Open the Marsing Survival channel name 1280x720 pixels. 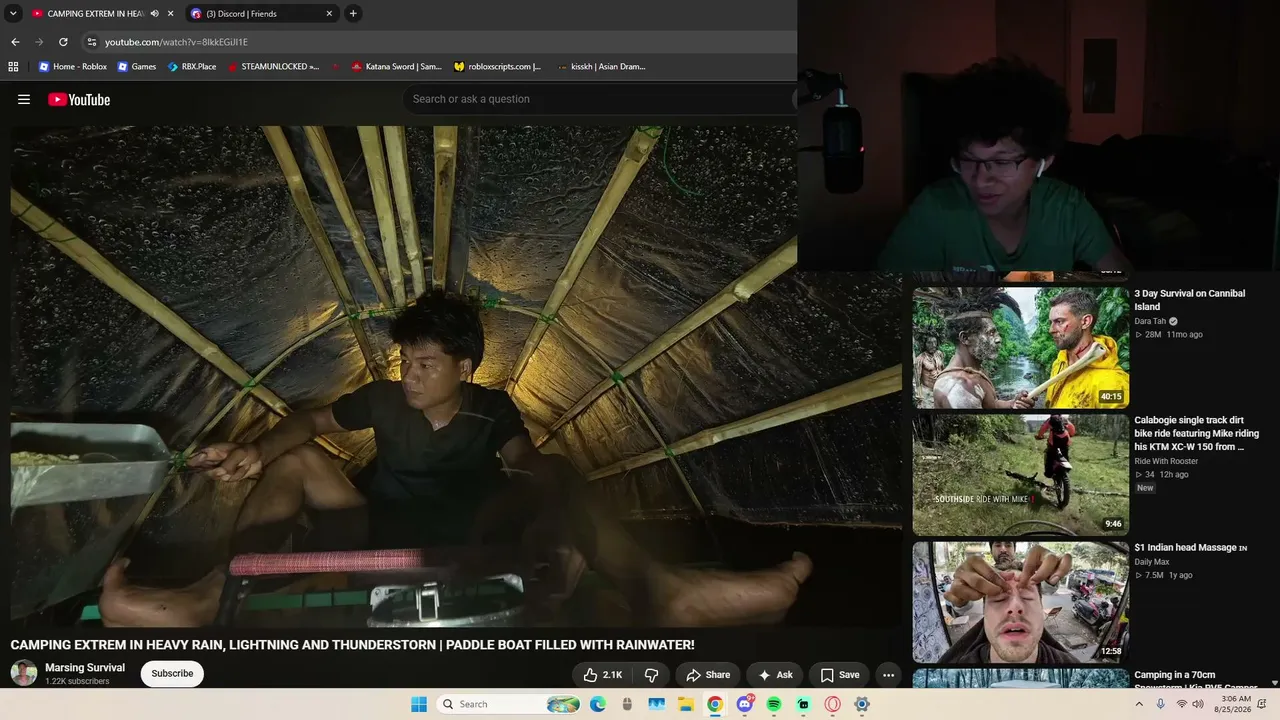(x=85, y=668)
